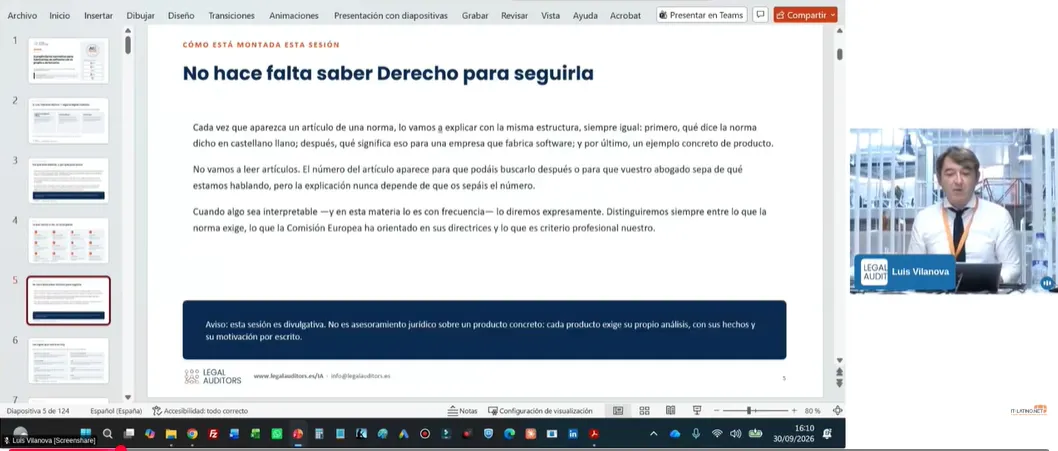Click the zoom out minus button

[x=717, y=410]
